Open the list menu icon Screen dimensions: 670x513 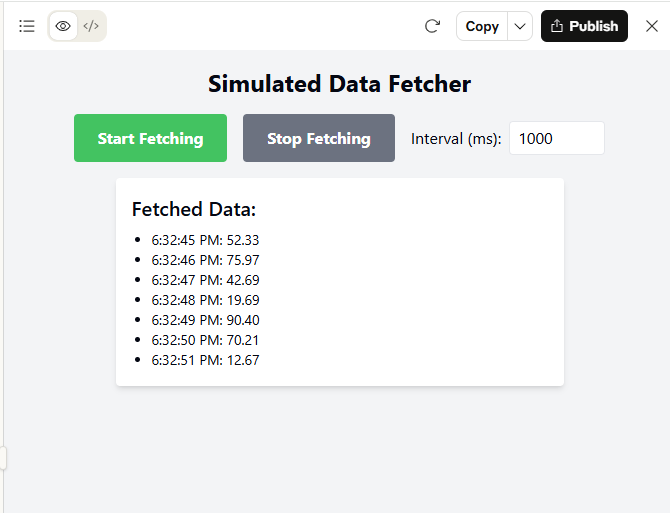pyautogui.click(x=27, y=26)
